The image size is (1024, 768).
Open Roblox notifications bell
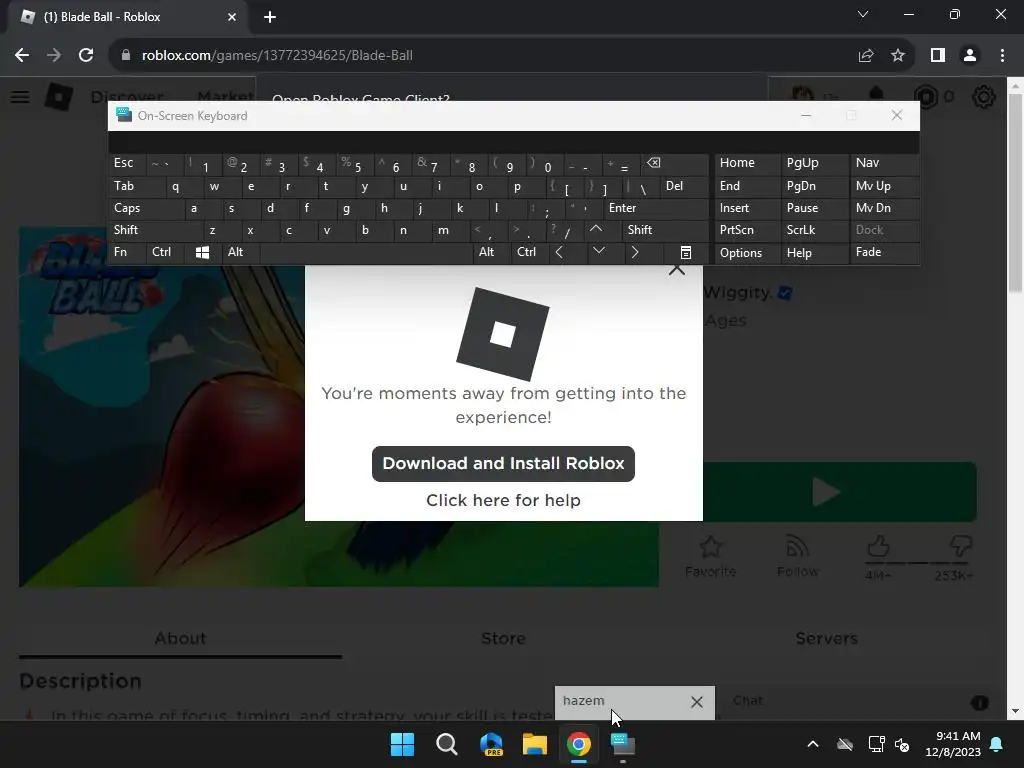pyautogui.click(x=876, y=96)
